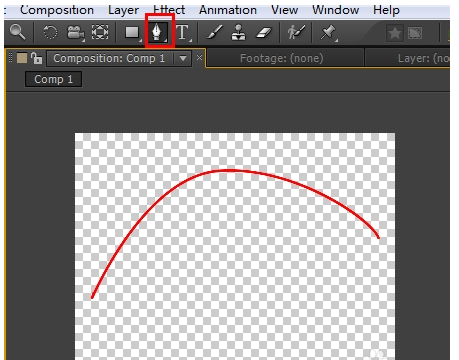Open the View menu
Image resolution: width=459 pixels, height=360 pixels.
click(x=284, y=10)
